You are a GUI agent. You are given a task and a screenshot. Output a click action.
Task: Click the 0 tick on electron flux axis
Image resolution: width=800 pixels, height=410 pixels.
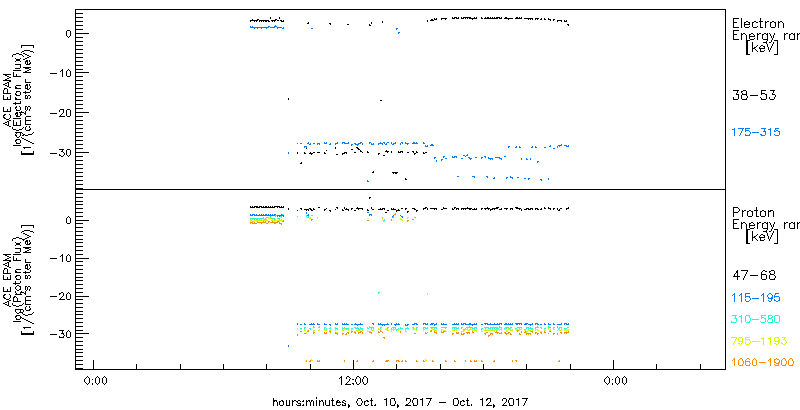click(67, 33)
